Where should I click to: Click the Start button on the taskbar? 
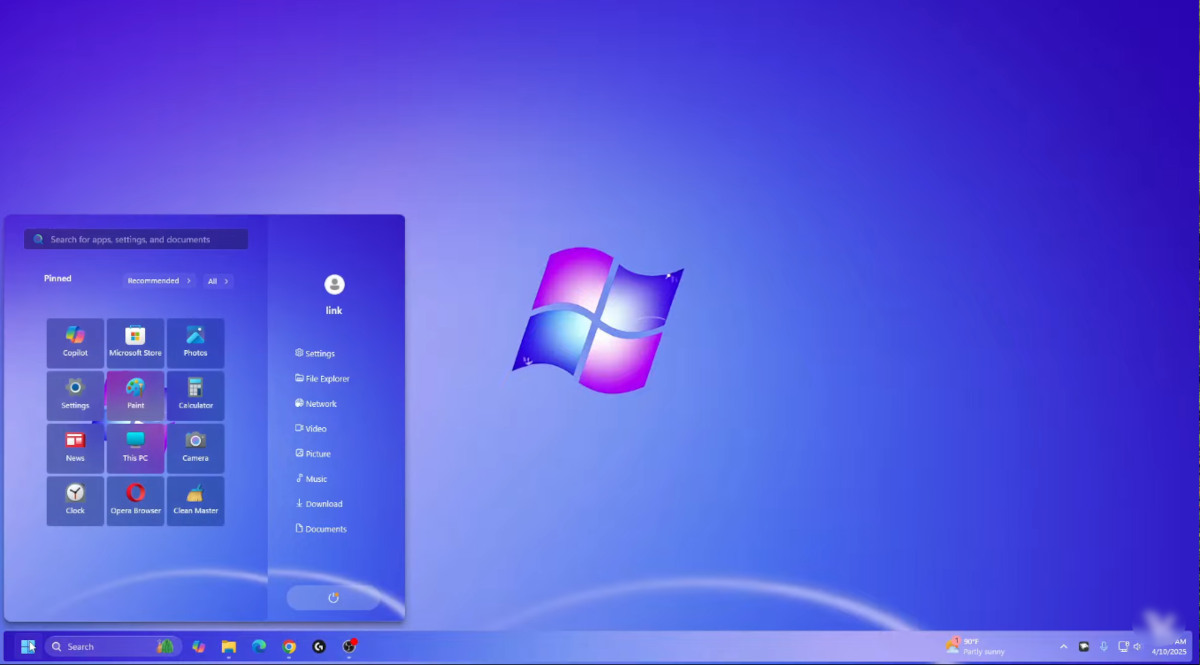(28, 647)
